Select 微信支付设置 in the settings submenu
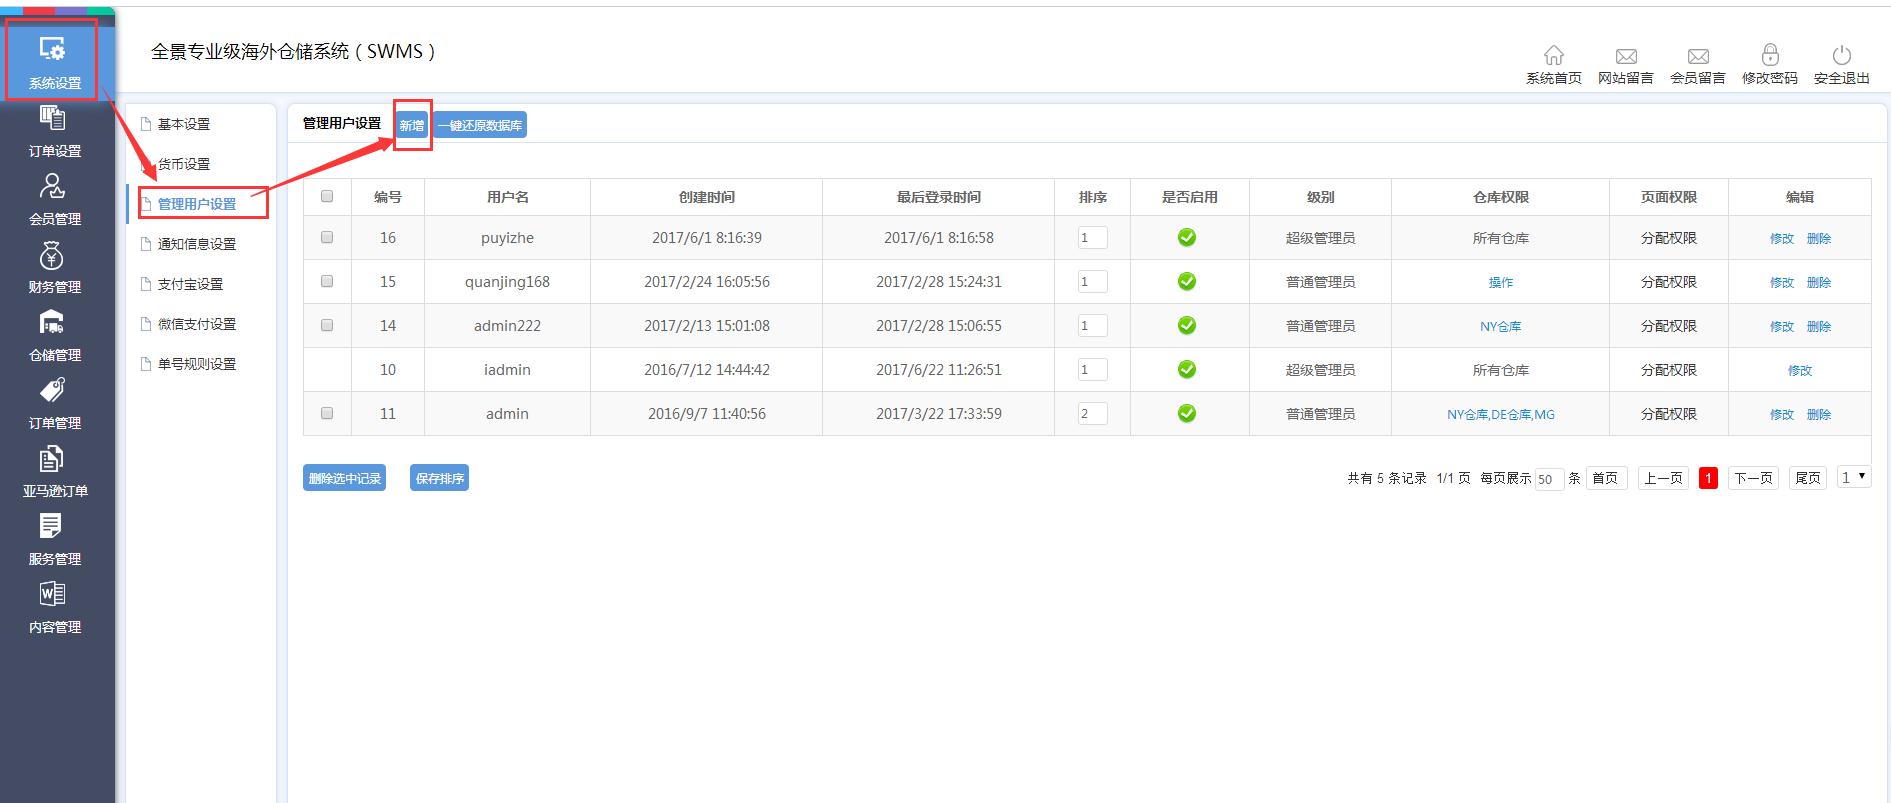 point(197,324)
